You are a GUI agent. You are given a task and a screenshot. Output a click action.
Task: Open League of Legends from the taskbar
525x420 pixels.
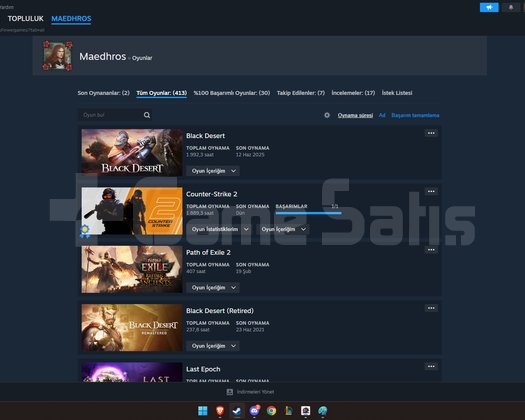click(288, 411)
